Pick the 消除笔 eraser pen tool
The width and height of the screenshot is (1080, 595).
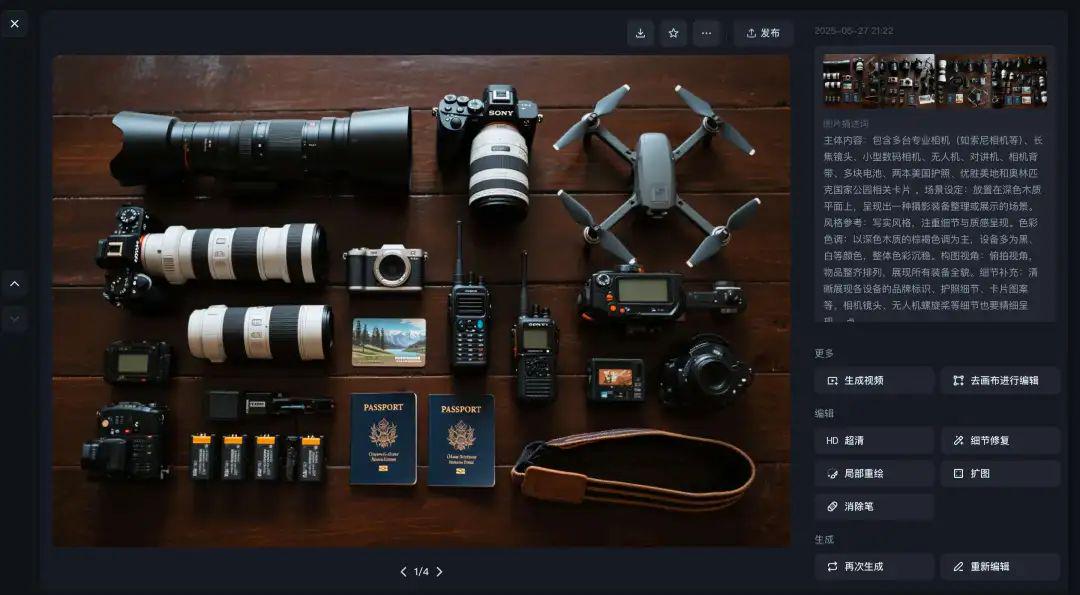coord(874,507)
